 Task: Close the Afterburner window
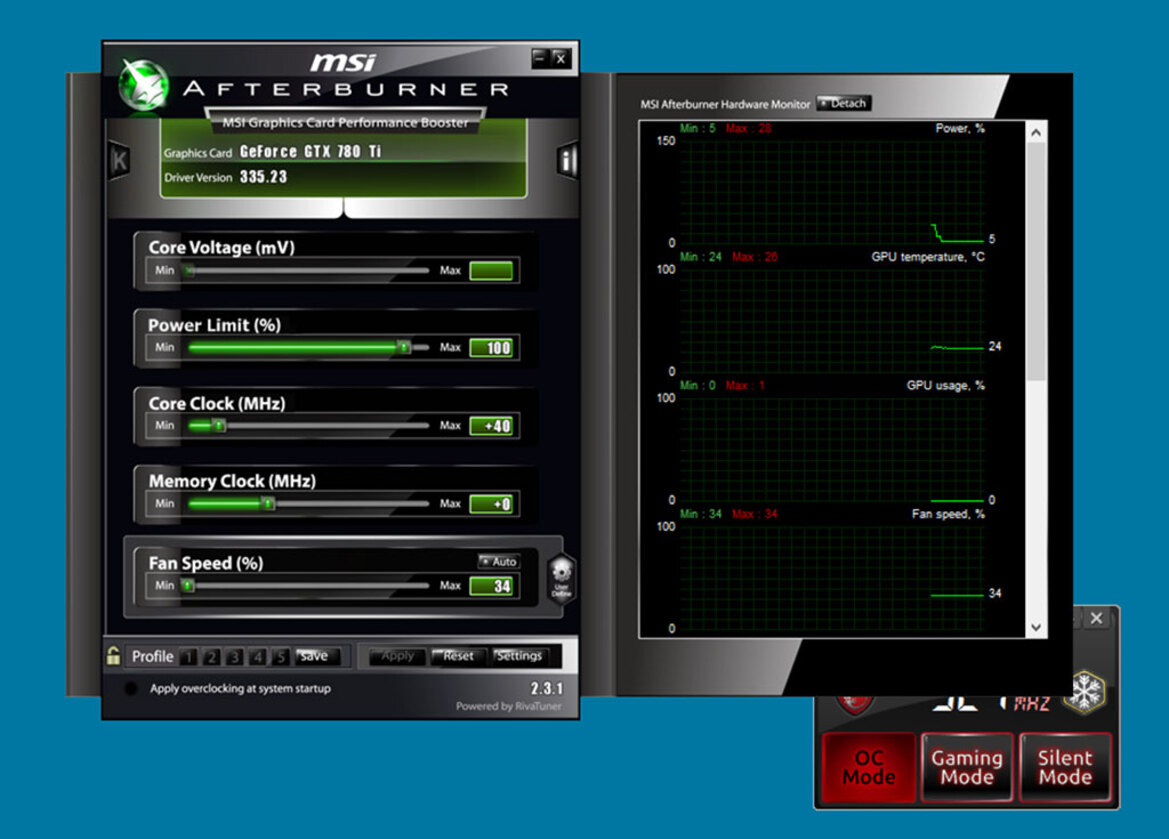[561, 57]
